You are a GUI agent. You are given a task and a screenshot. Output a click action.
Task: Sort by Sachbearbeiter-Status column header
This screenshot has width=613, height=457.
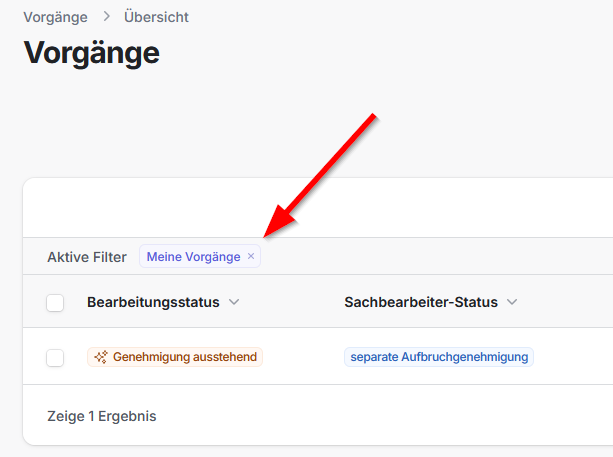pyautogui.click(x=421, y=302)
